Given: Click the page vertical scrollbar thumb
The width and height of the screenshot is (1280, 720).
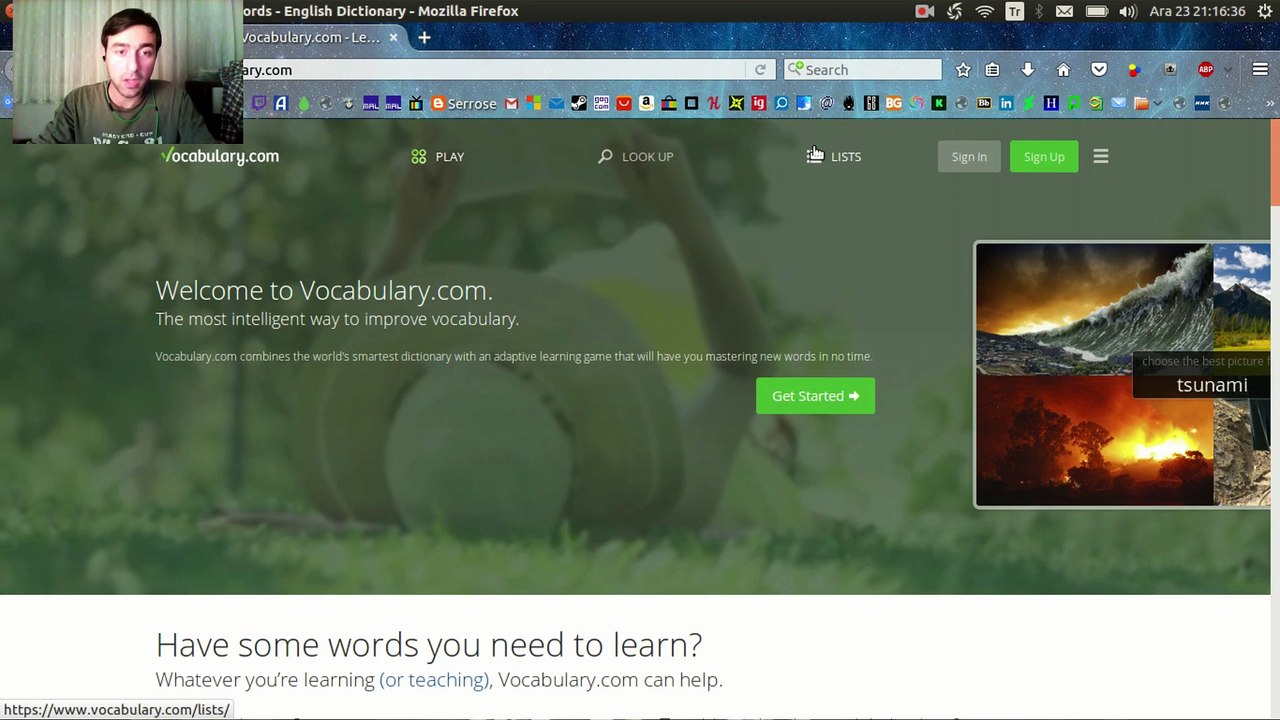Looking at the screenshot, I should (1275, 165).
